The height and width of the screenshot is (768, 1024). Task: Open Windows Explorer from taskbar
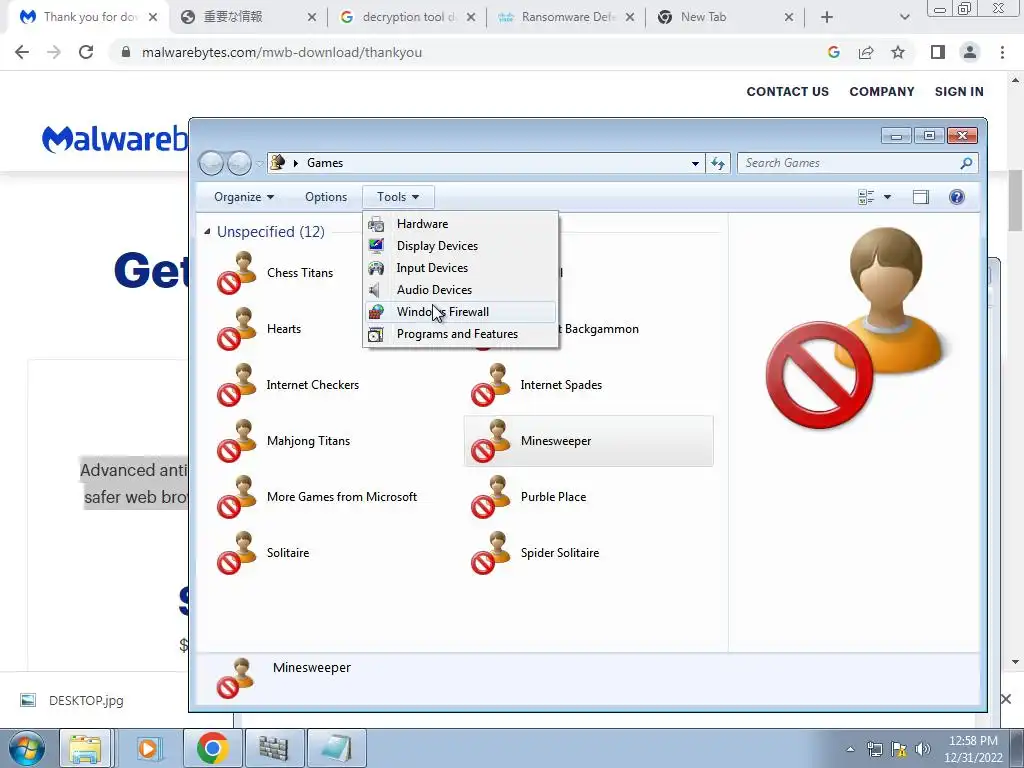85,748
